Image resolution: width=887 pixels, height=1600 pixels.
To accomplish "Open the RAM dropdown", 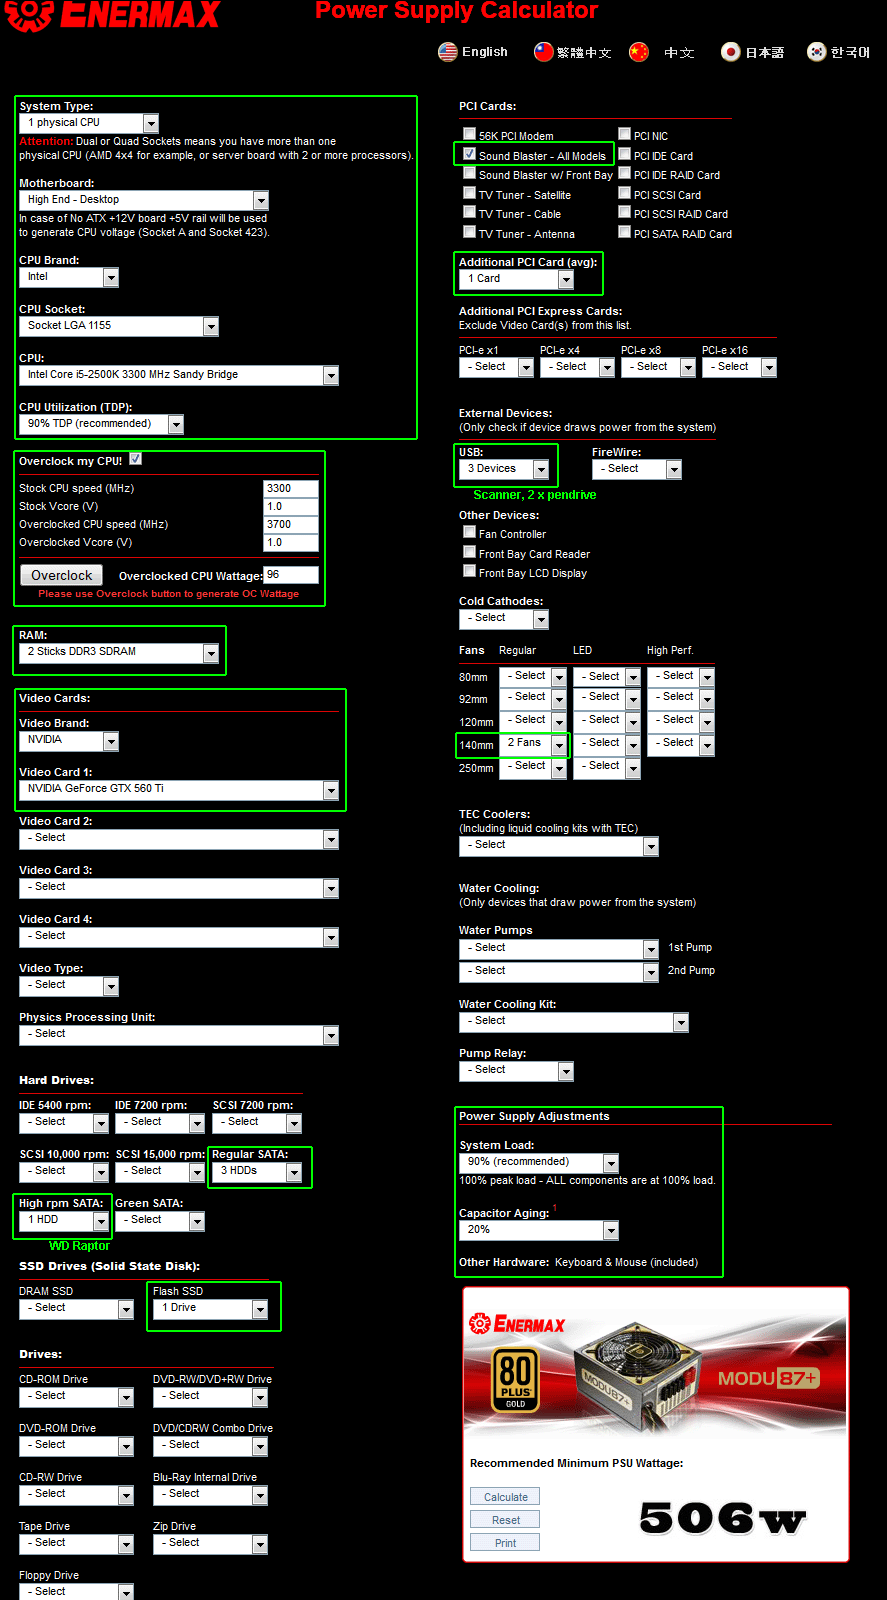I will (119, 652).
